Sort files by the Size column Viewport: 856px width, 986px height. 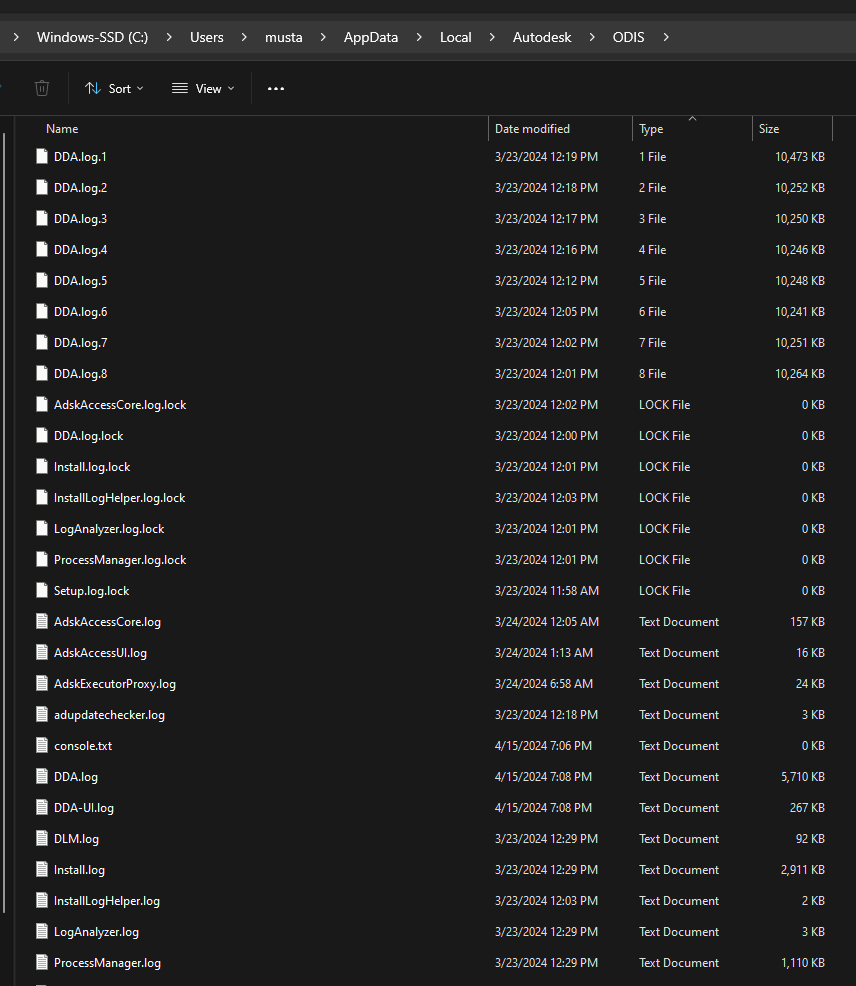point(769,128)
